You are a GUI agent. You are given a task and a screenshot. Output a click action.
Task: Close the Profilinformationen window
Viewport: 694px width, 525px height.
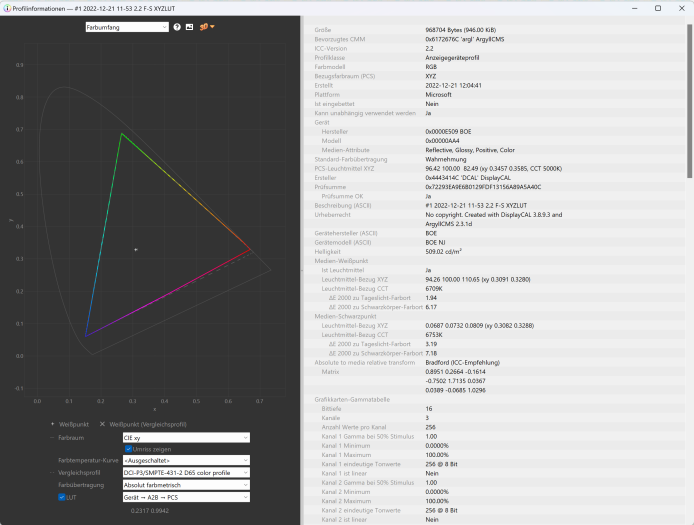click(x=682, y=8)
